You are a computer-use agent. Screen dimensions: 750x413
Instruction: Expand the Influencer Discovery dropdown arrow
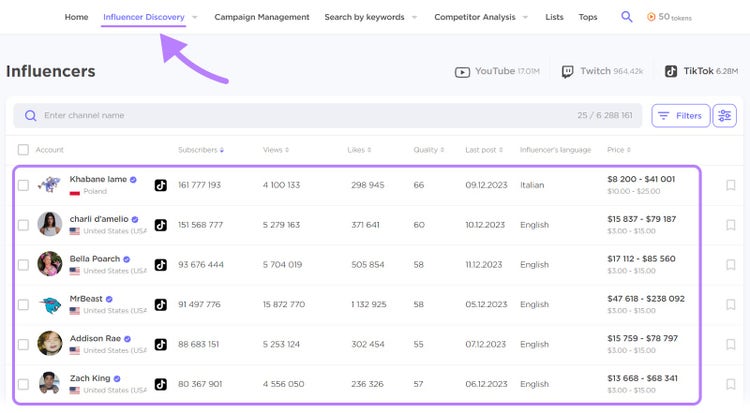click(x=195, y=17)
